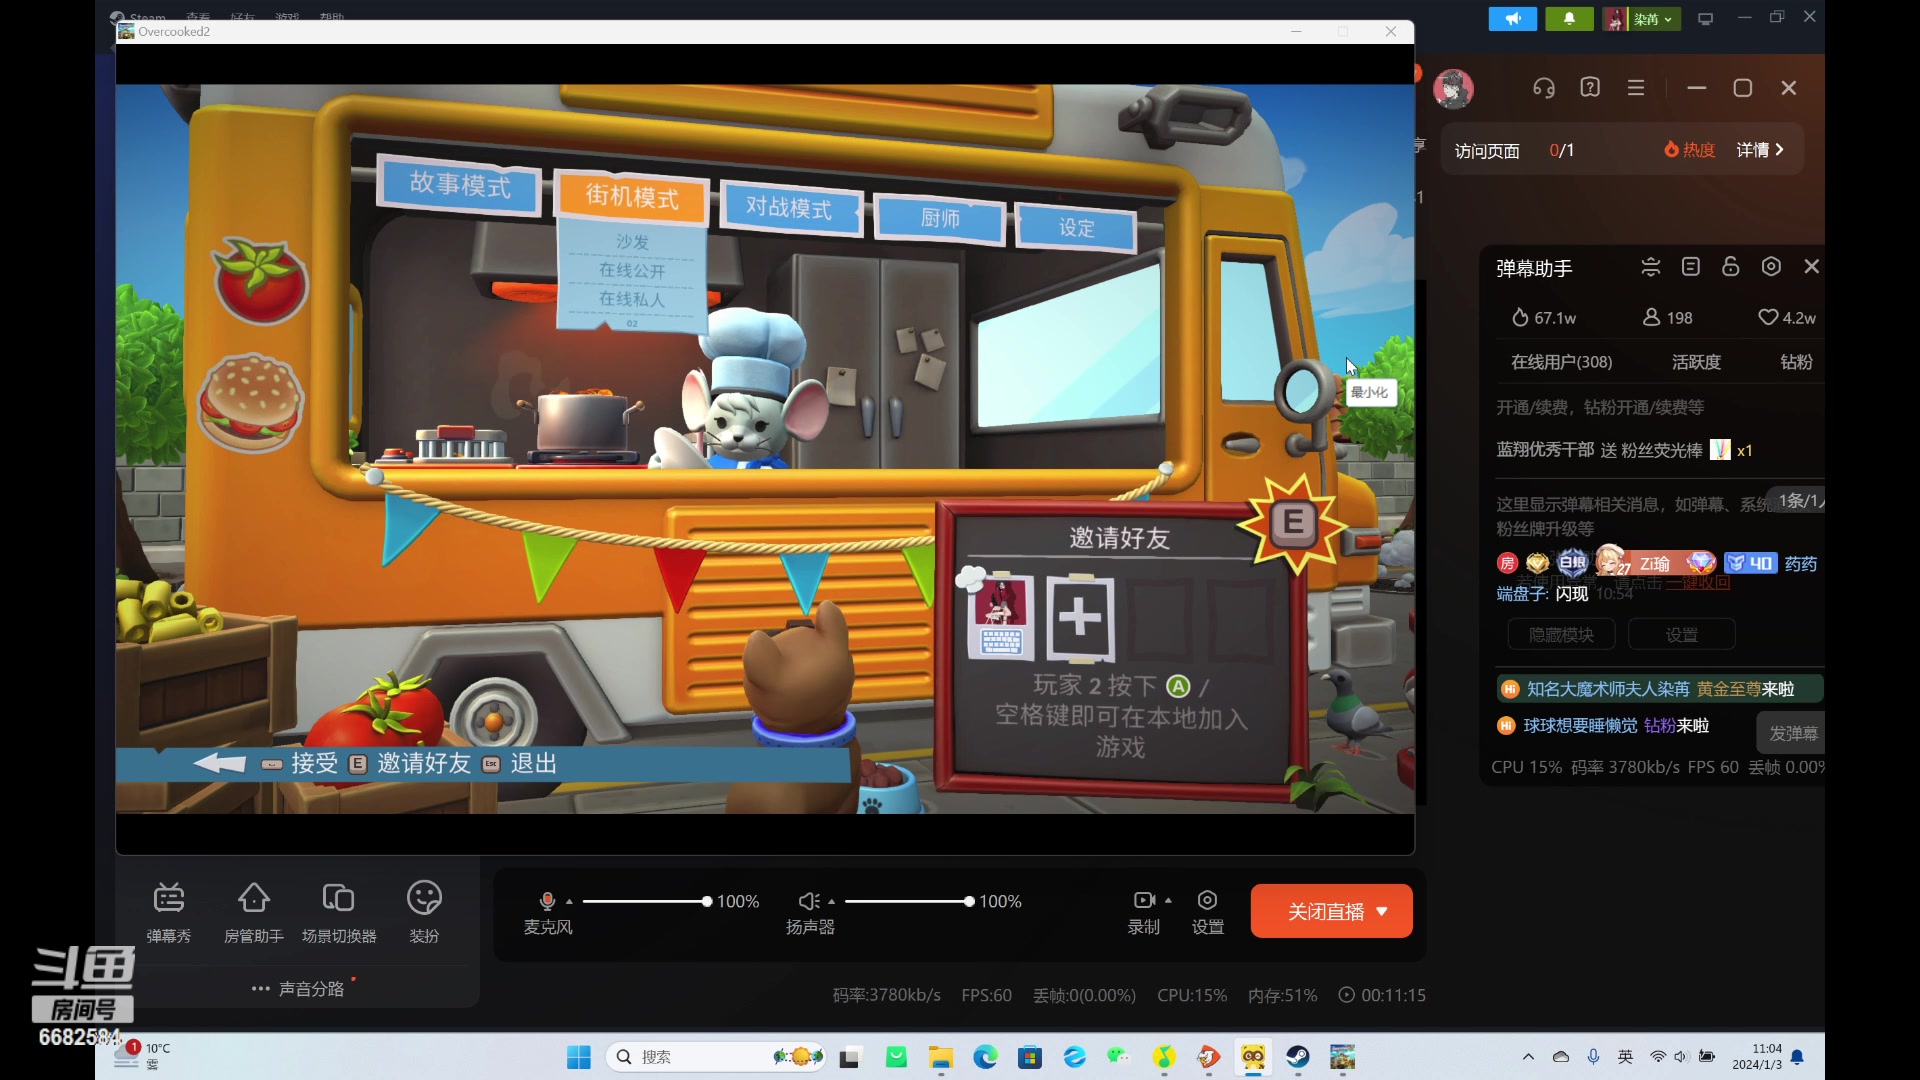This screenshot has width=1920, height=1080.
Task: Open Microsoft Store from the taskbar
Action: (x=1030, y=1057)
